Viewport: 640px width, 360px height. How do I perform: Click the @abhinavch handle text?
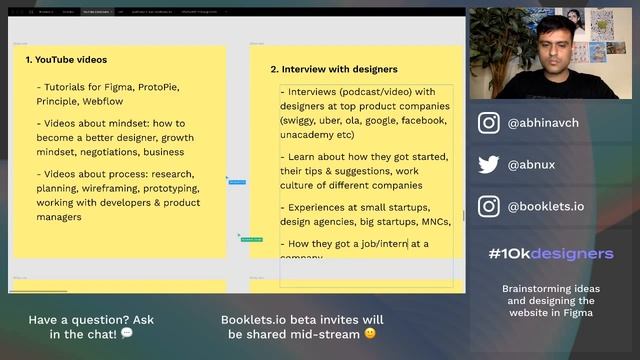(543, 123)
